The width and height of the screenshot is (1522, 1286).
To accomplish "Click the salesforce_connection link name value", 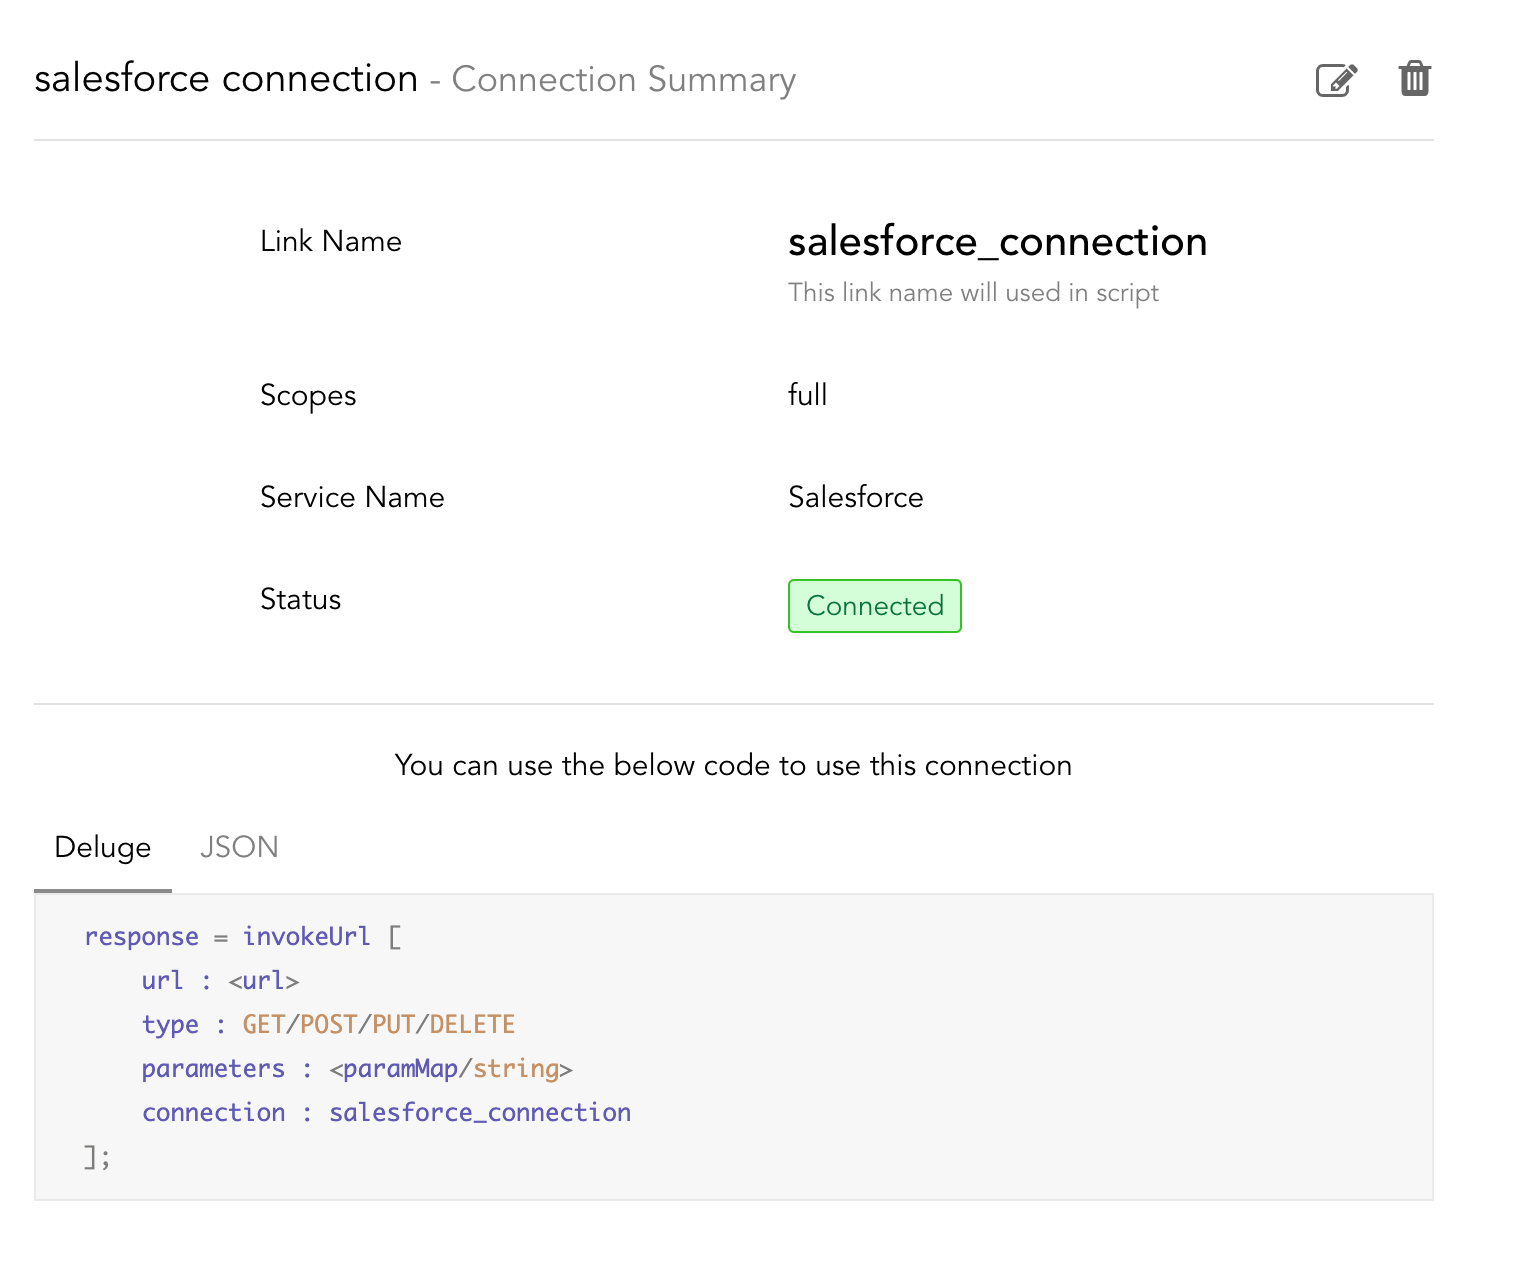I will (x=997, y=241).
